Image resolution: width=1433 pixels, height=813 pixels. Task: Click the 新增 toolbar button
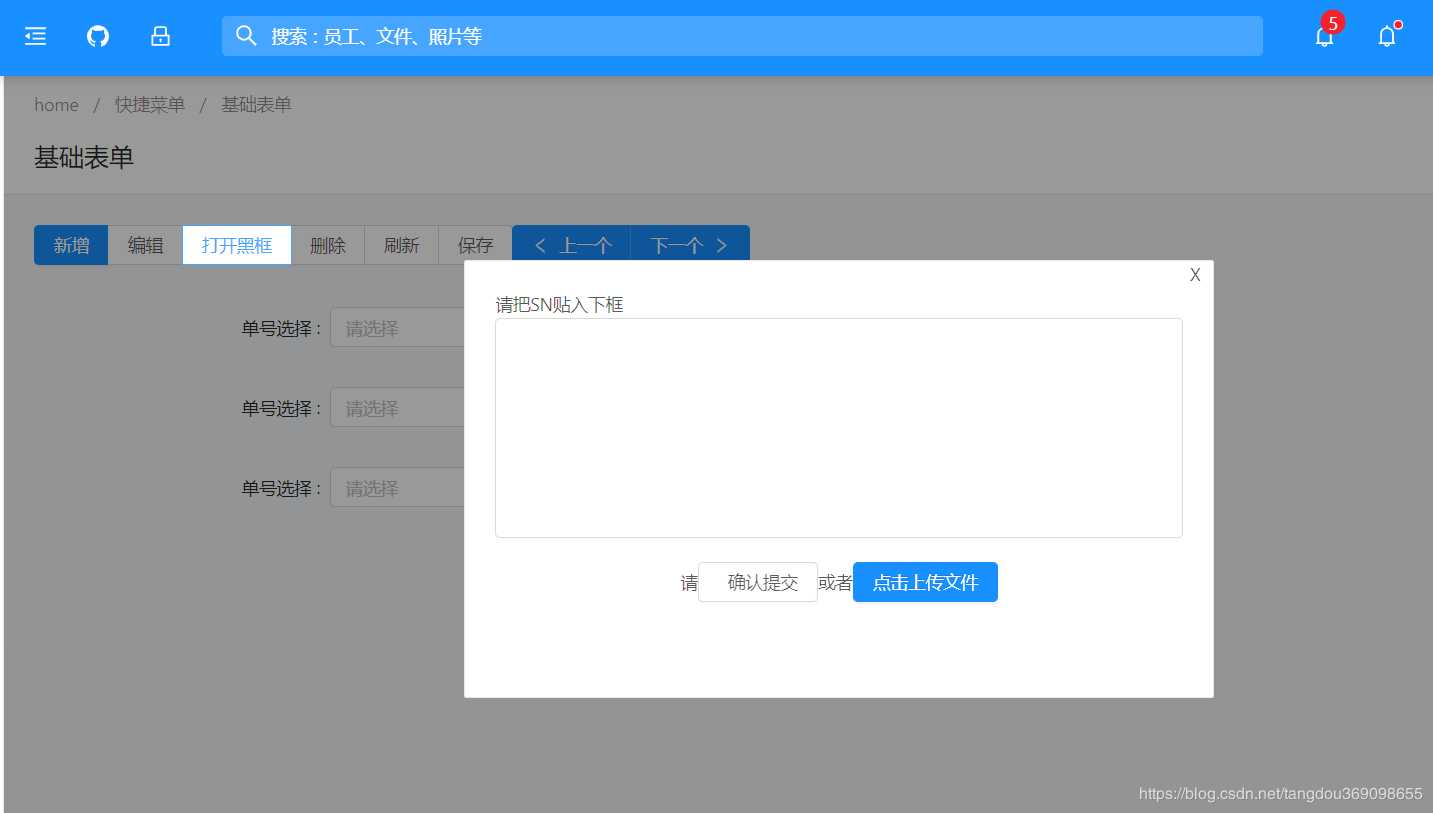(71, 245)
